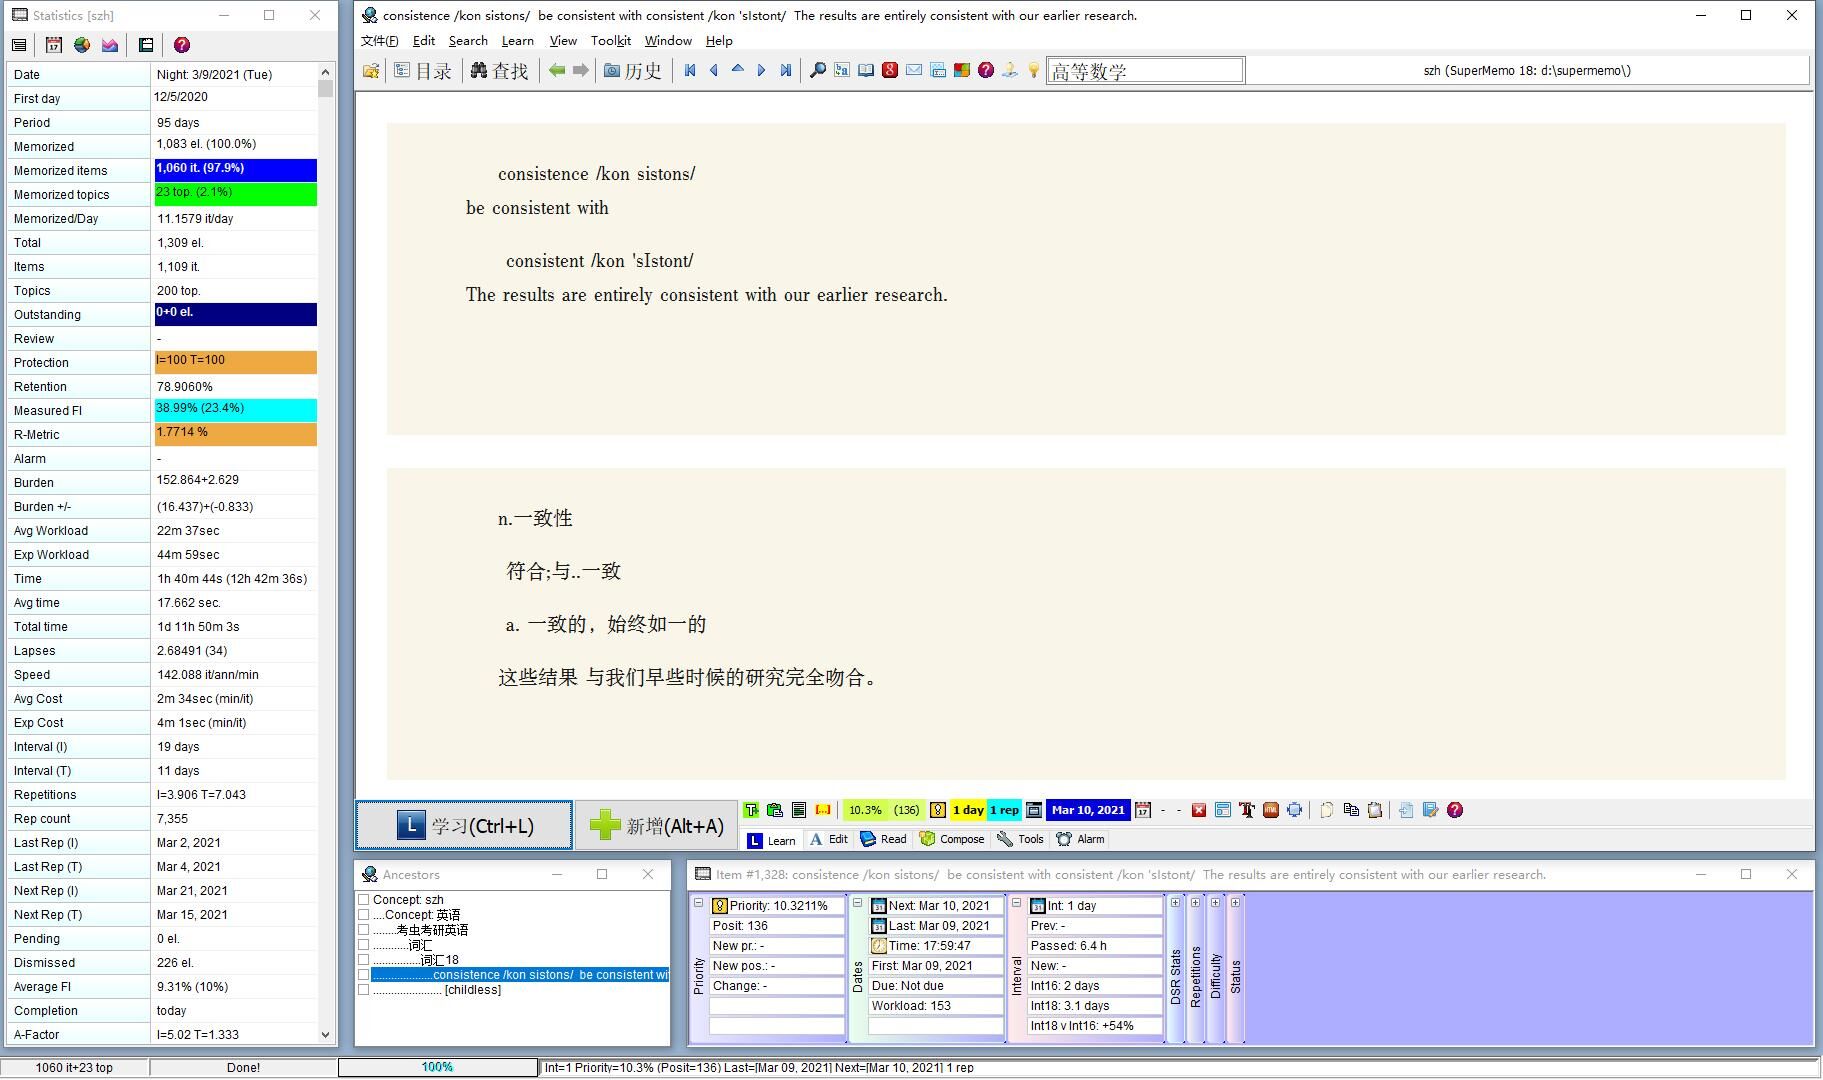Open the 目录 (Contents) panel
This screenshot has width=1823, height=1080.
[x=425, y=70]
